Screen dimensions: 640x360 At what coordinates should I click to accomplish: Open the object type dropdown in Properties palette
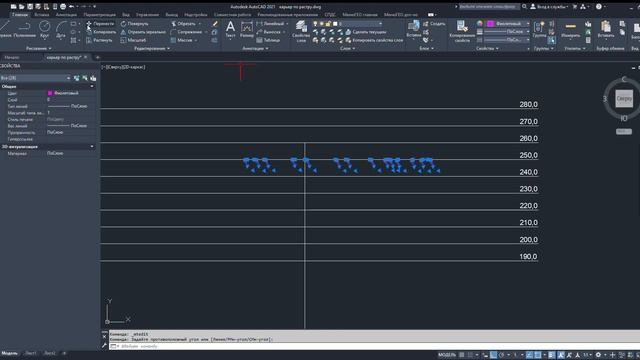[36, 78]
